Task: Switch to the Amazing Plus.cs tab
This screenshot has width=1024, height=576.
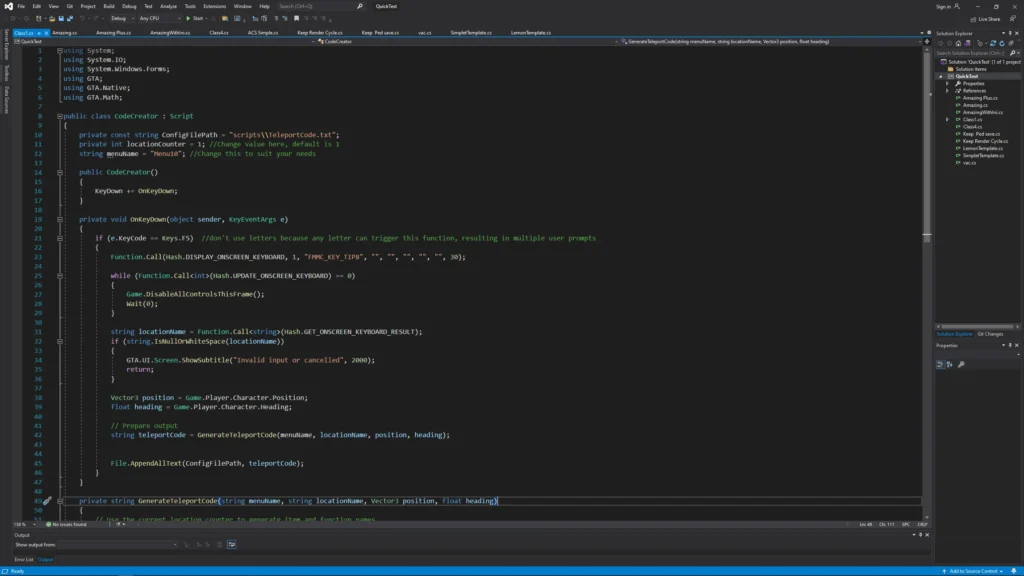Action: (x=113, y=33)
